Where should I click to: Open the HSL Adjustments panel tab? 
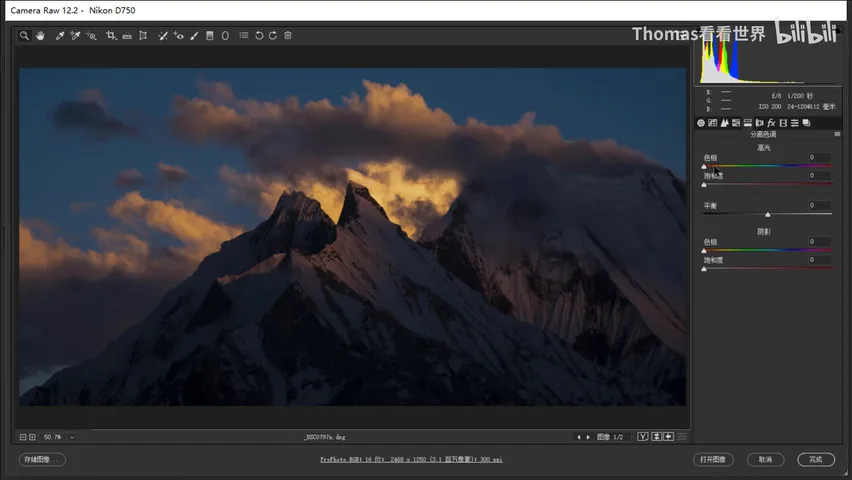pyautogui.click(x=736, y=123)
